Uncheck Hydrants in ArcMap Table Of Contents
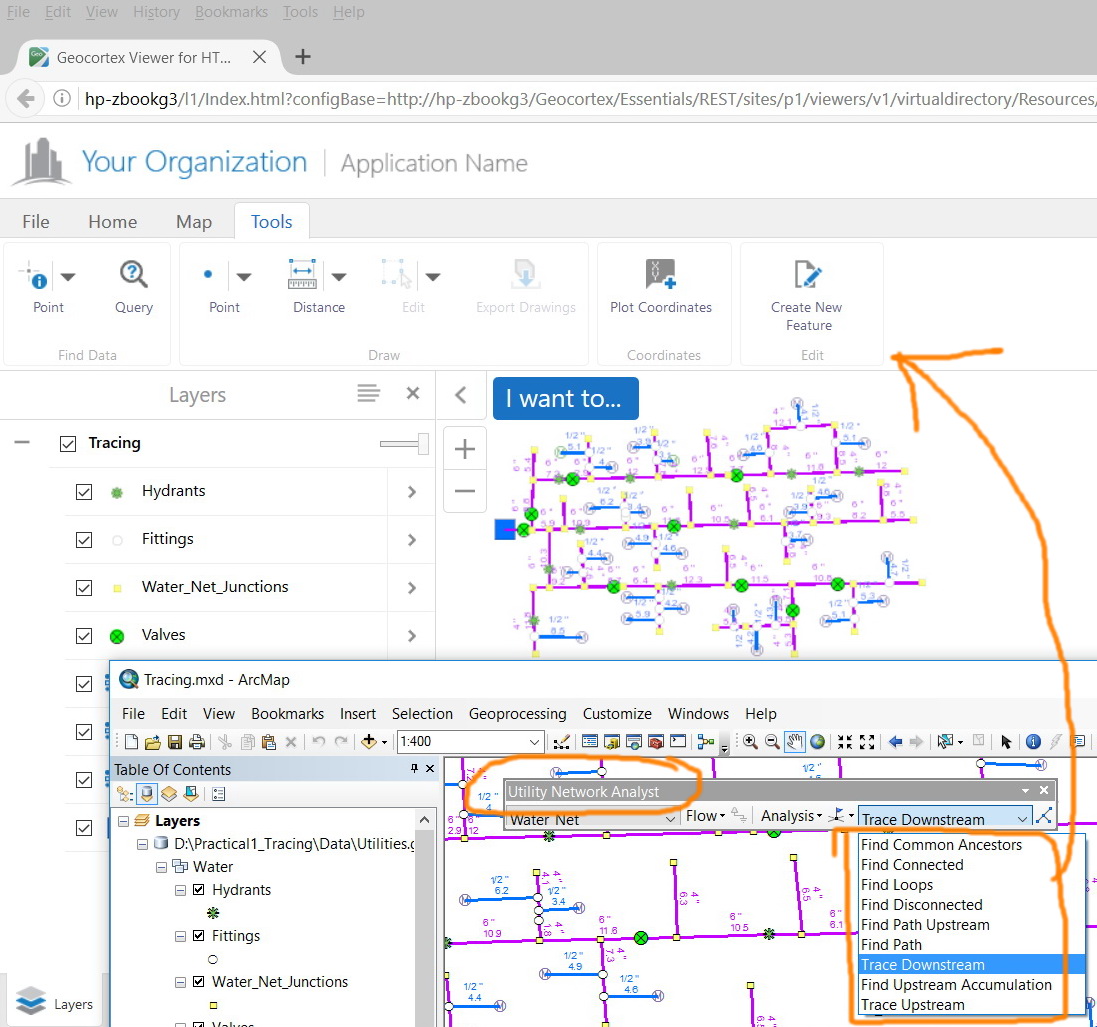The height and width of the screenshot is (1027, 1097). (x=199, y=890)
